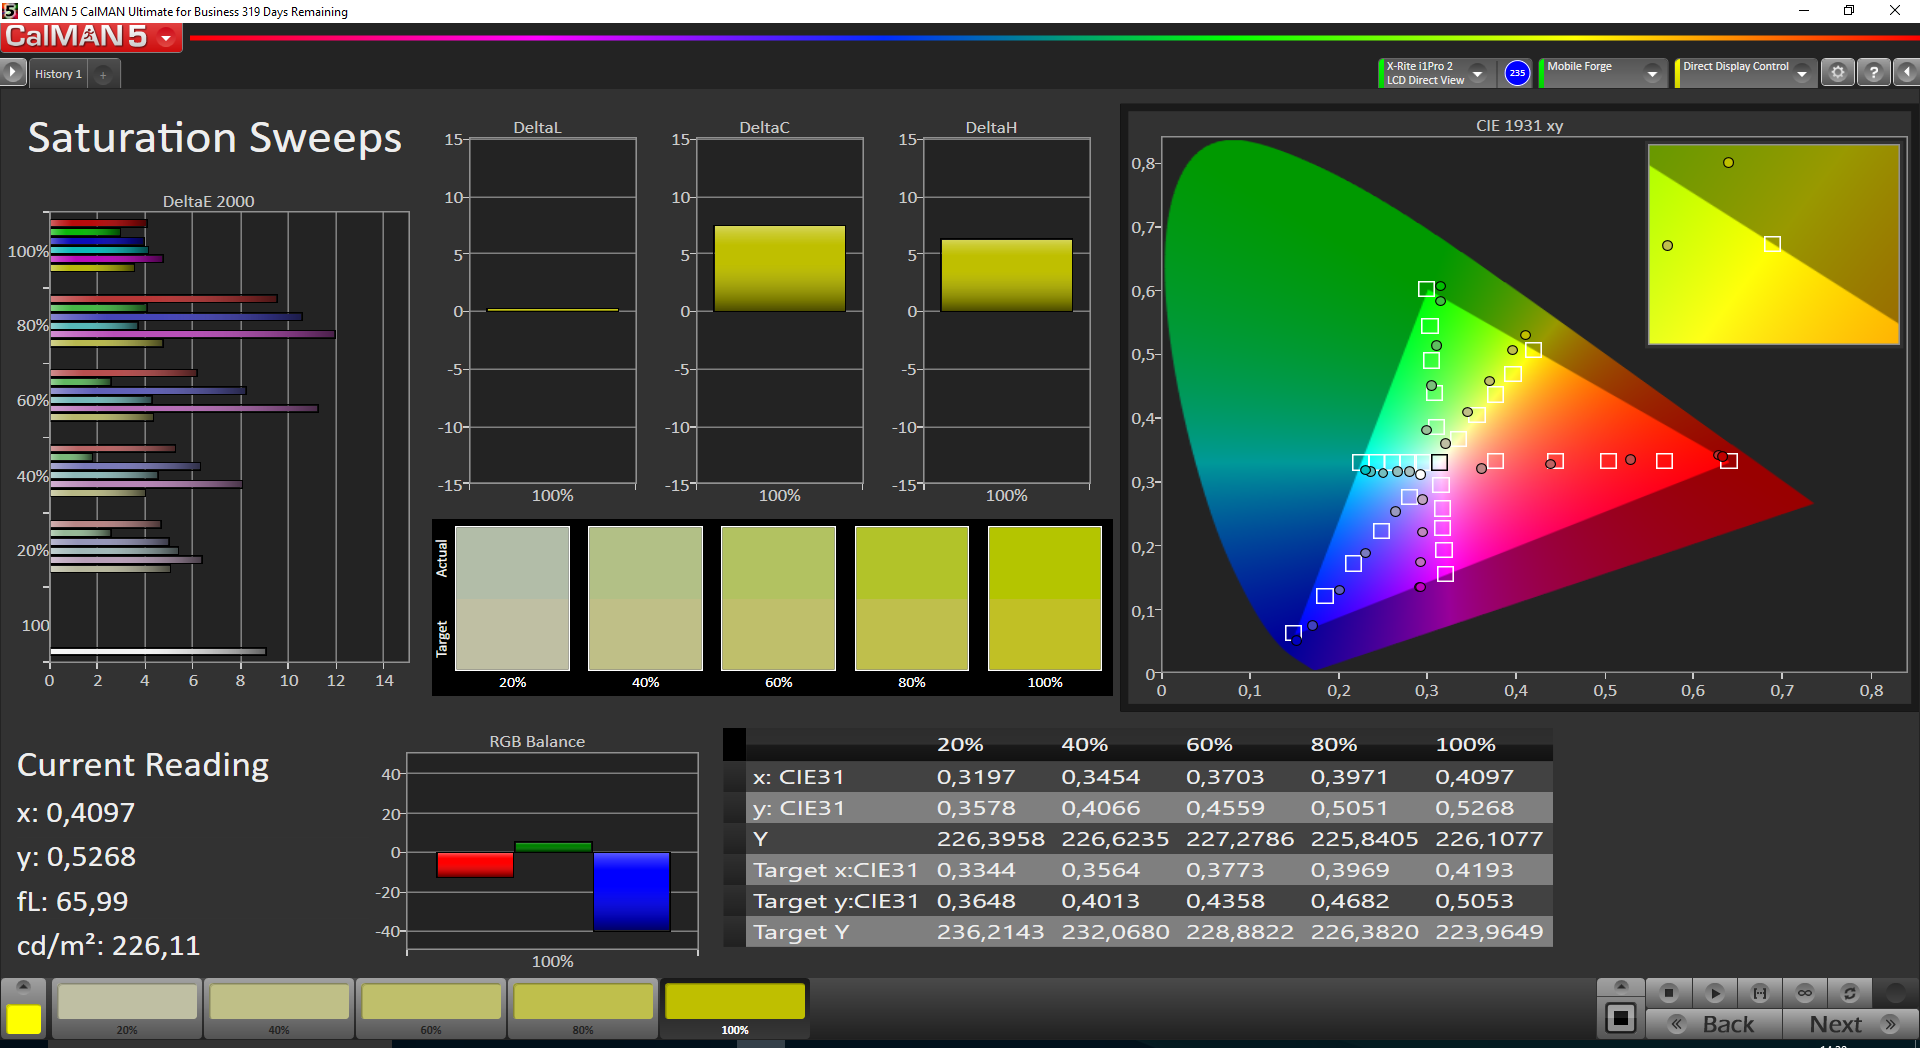Collapse the side panel with left arrow
This screenshot has height=1048, width=1920.
pos(1907,72)
